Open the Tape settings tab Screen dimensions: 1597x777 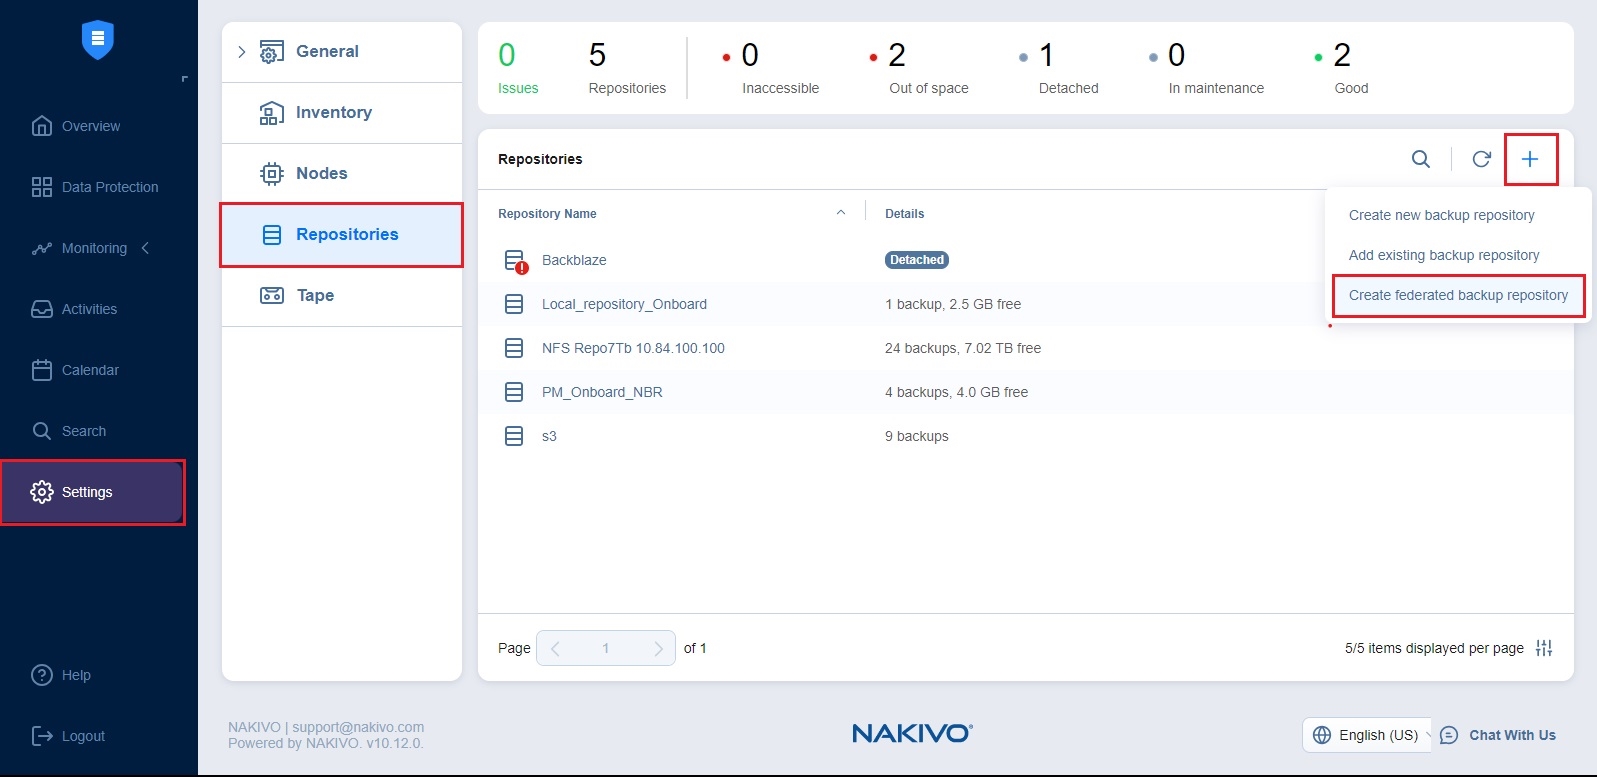(x=315, y=295)
